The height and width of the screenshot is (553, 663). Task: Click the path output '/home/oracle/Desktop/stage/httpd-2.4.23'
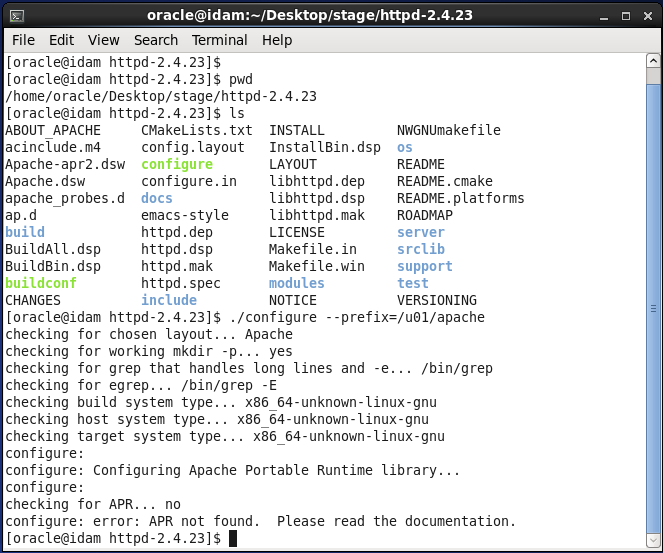(161, 96)
